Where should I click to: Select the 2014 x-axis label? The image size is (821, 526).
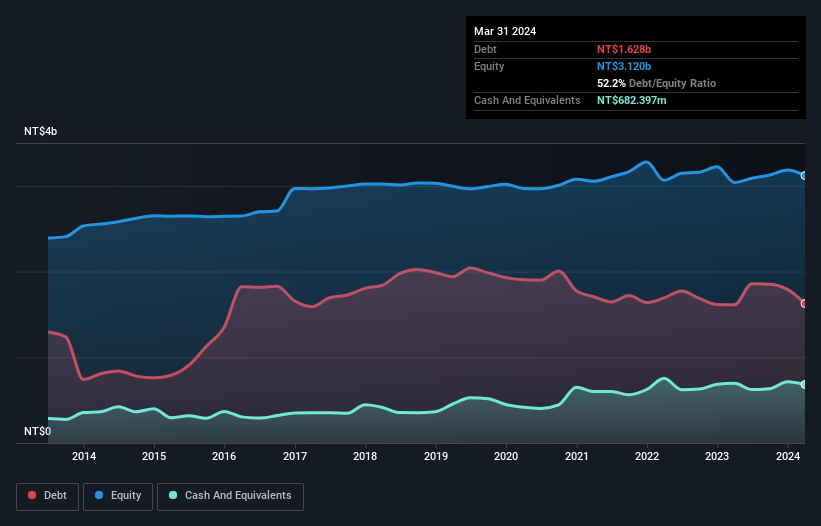point(84,456)
